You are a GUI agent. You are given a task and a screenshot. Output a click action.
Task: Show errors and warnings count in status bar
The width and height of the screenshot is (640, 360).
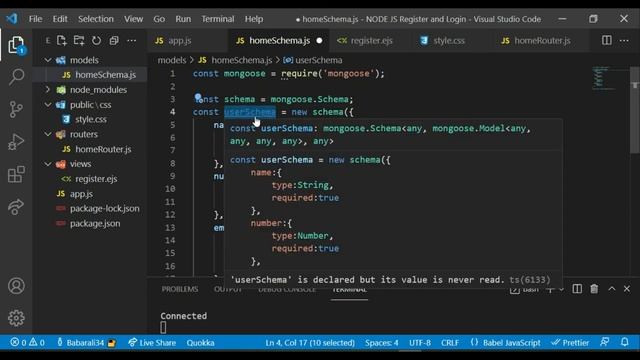27,342
